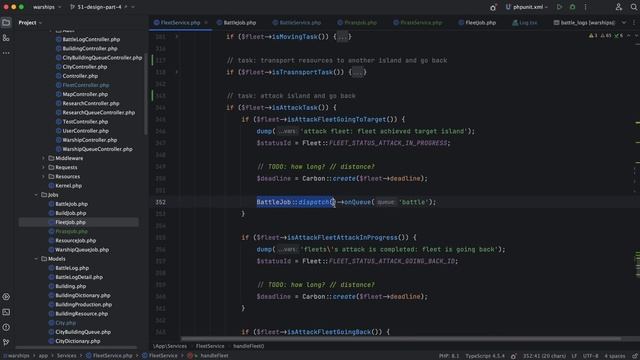Click the TypeScript 4.5.4 status widget
Viewport: 640px width, 360px height.
click(x=485, y=356)
